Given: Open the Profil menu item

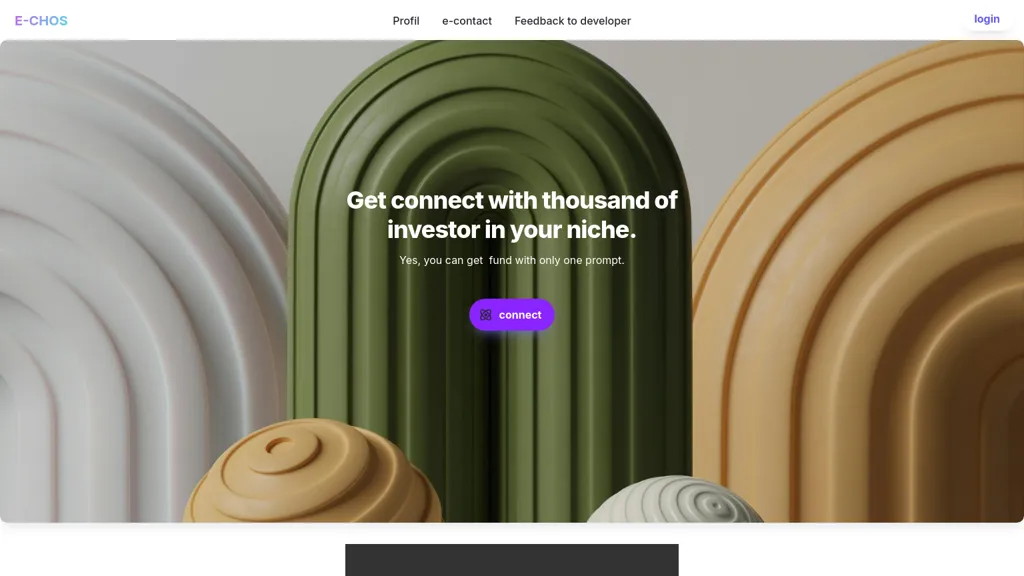Looking at the screenshot, I should click(406, 21).
